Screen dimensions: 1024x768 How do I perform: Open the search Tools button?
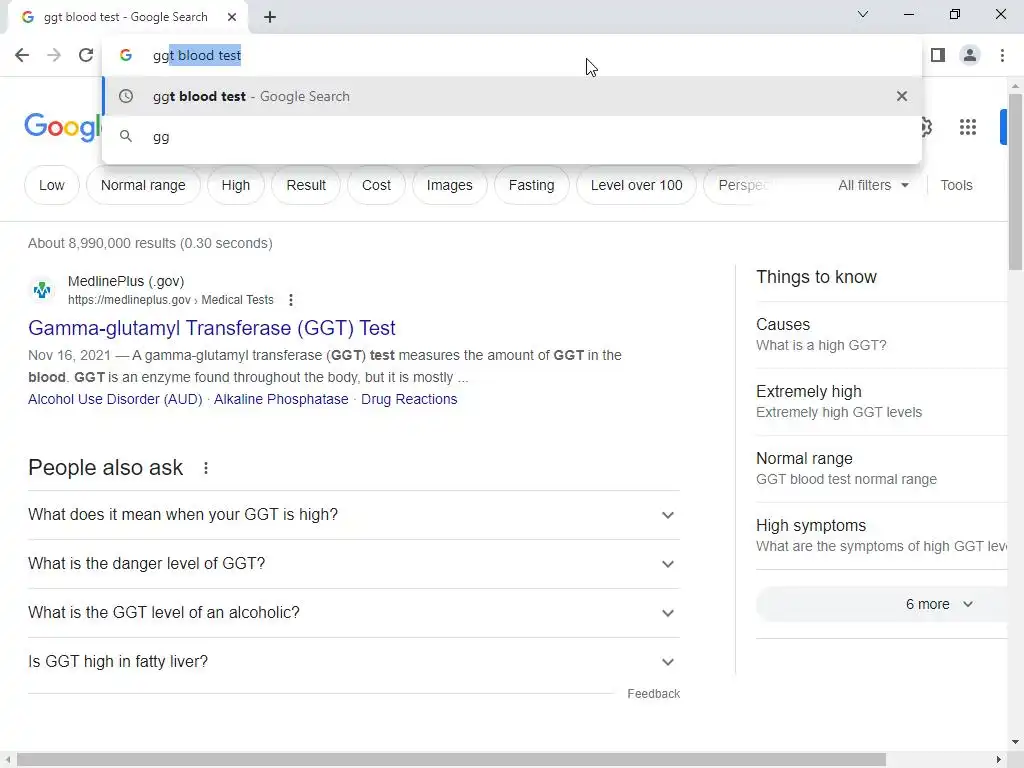click(956, 185)
